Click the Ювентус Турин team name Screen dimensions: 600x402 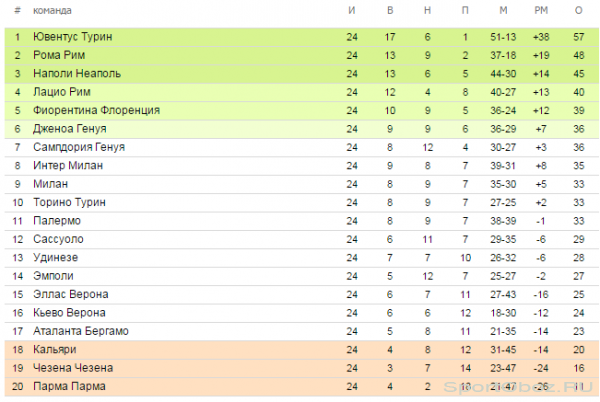[73, 37]
